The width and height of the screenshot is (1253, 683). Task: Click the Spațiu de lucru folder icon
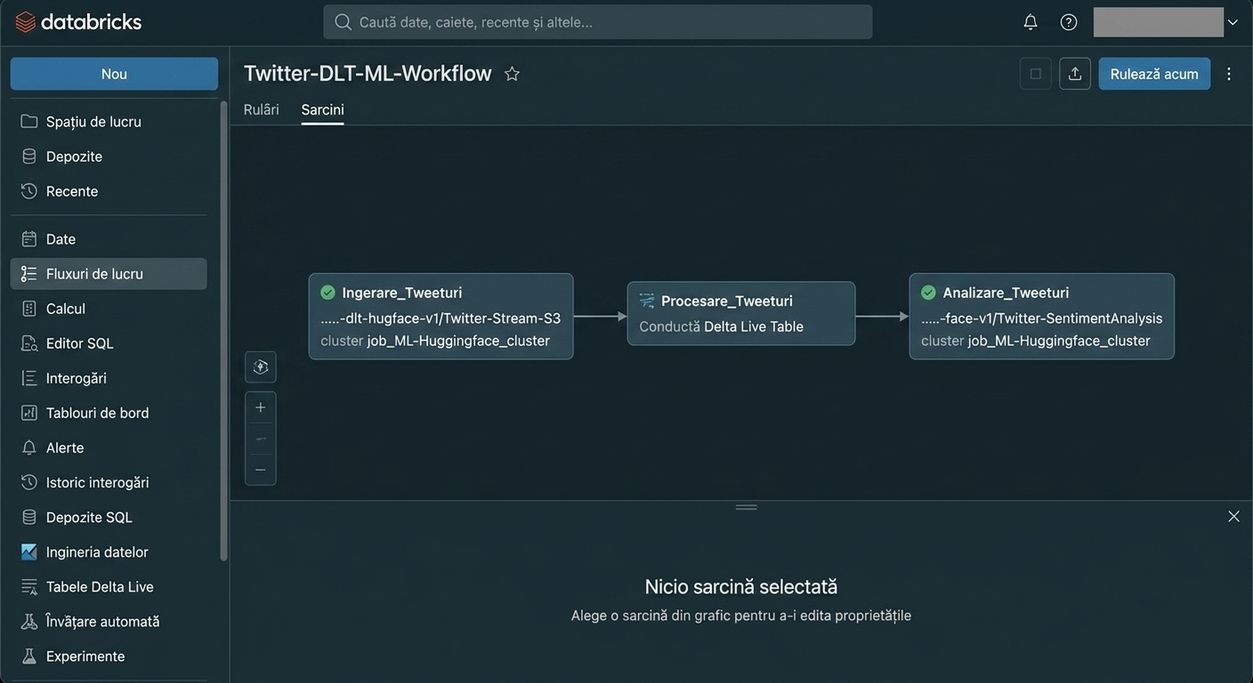coord(29,121)
